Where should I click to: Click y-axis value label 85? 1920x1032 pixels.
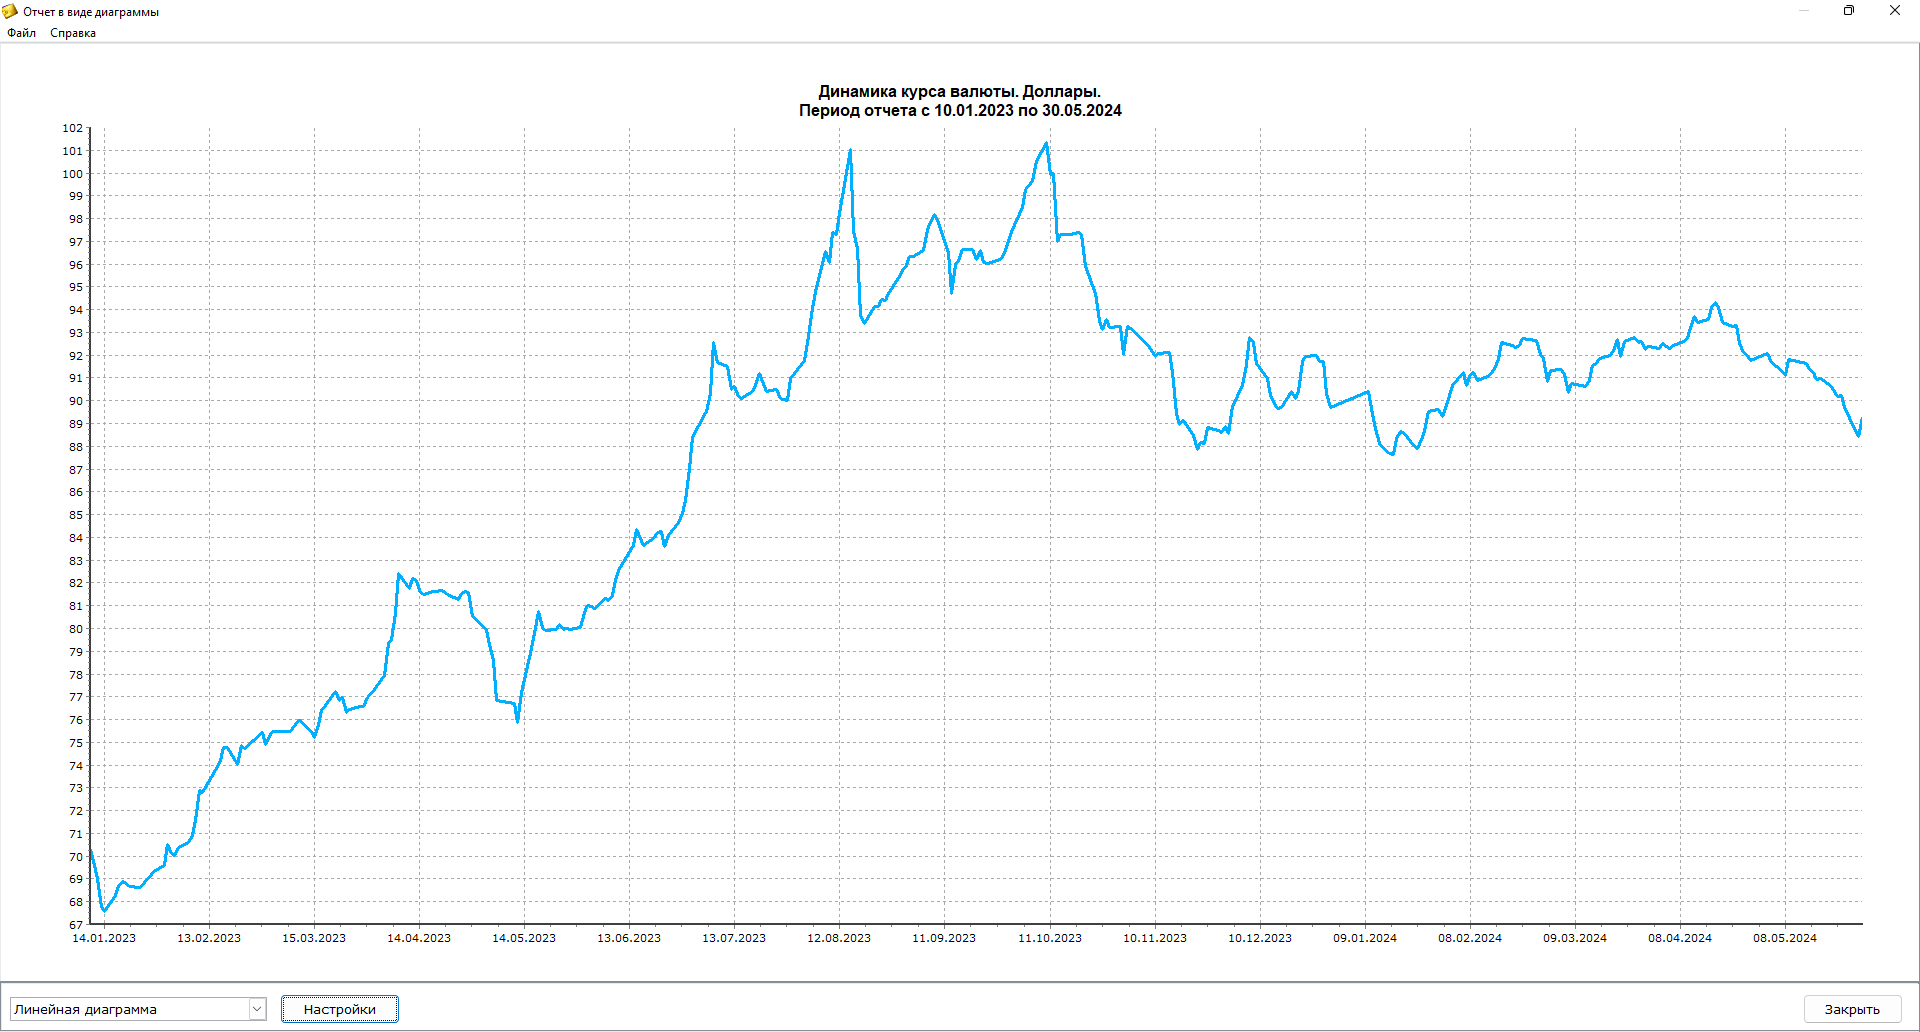click(x=76, y=515)
